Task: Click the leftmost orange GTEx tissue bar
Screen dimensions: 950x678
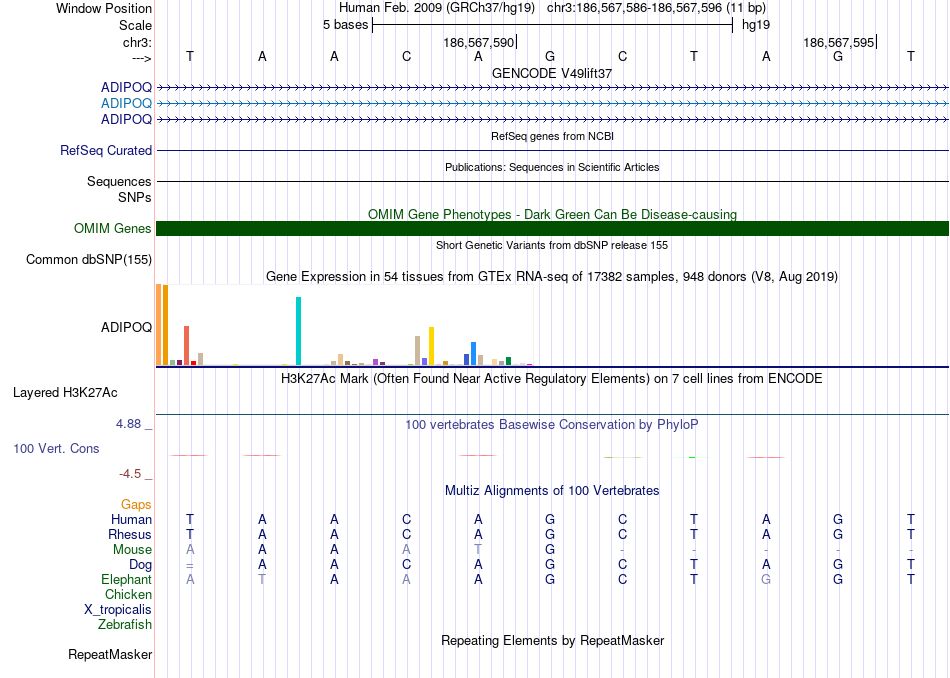Action: coord(159,325)
